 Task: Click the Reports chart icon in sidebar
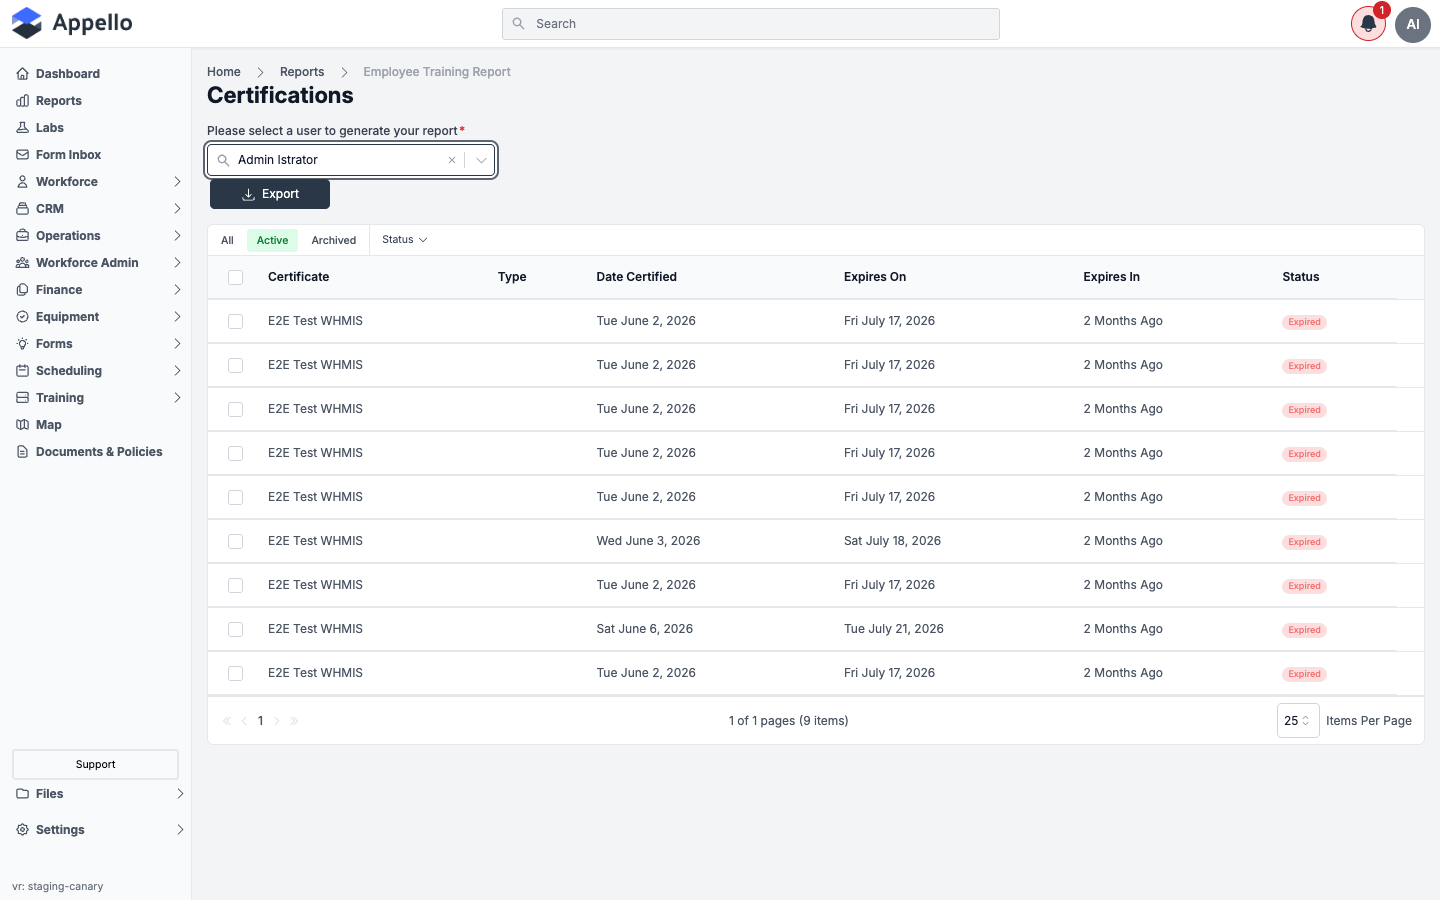pyautogui.click(x=22, y=101)
